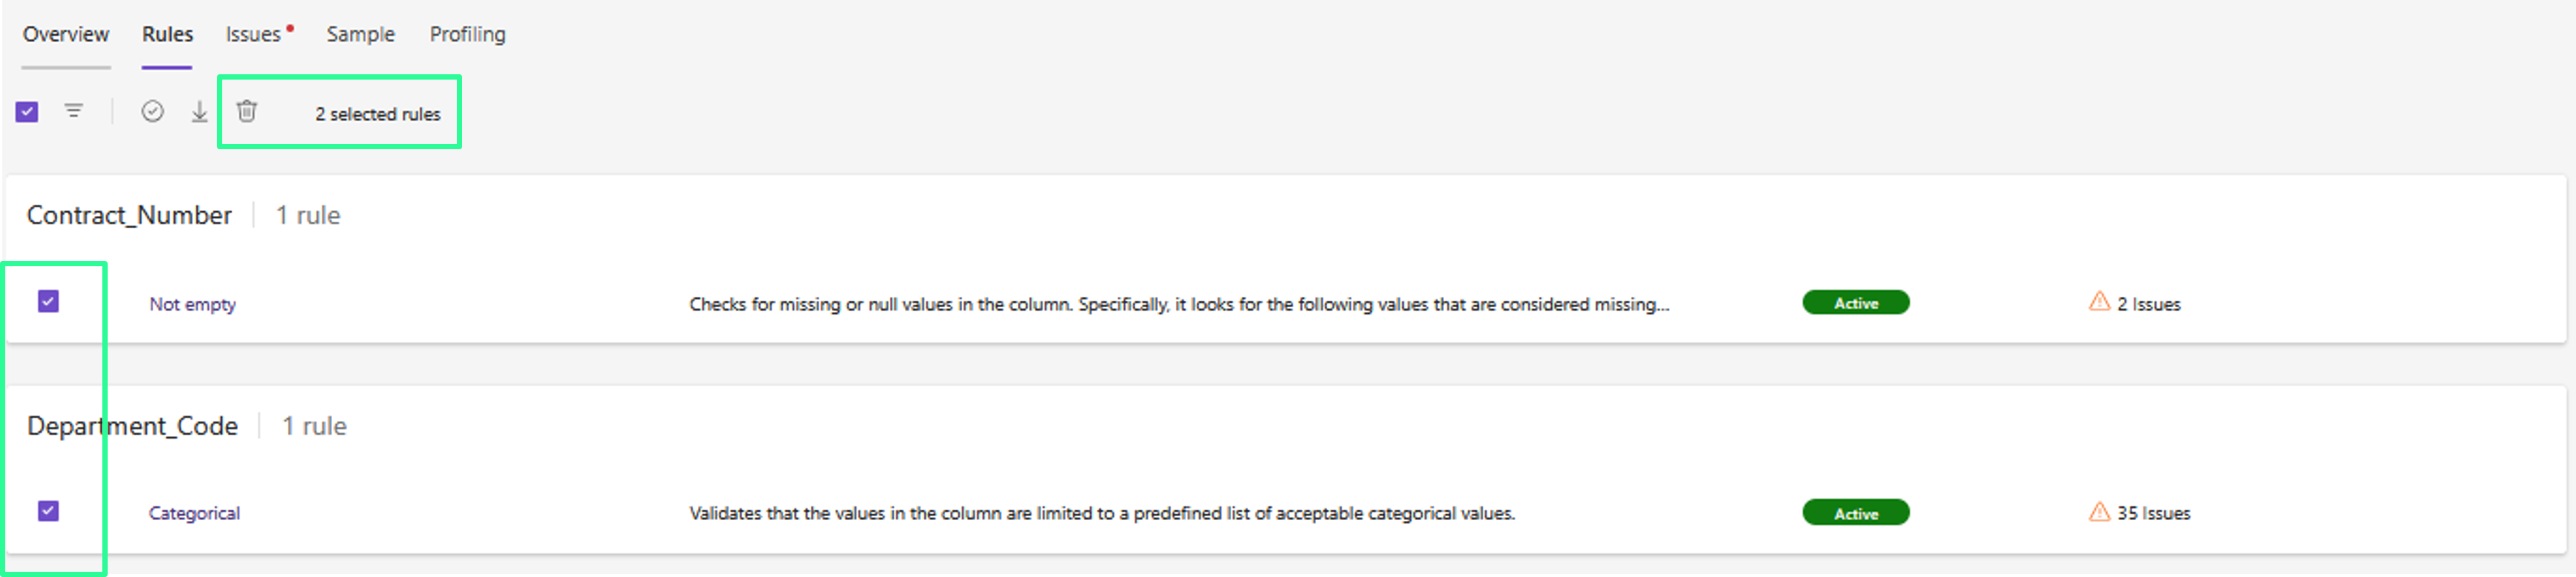Open the Categorical rule link
Image resolution: width=2576 pixels, height=577 pixels.
[194, 513]
